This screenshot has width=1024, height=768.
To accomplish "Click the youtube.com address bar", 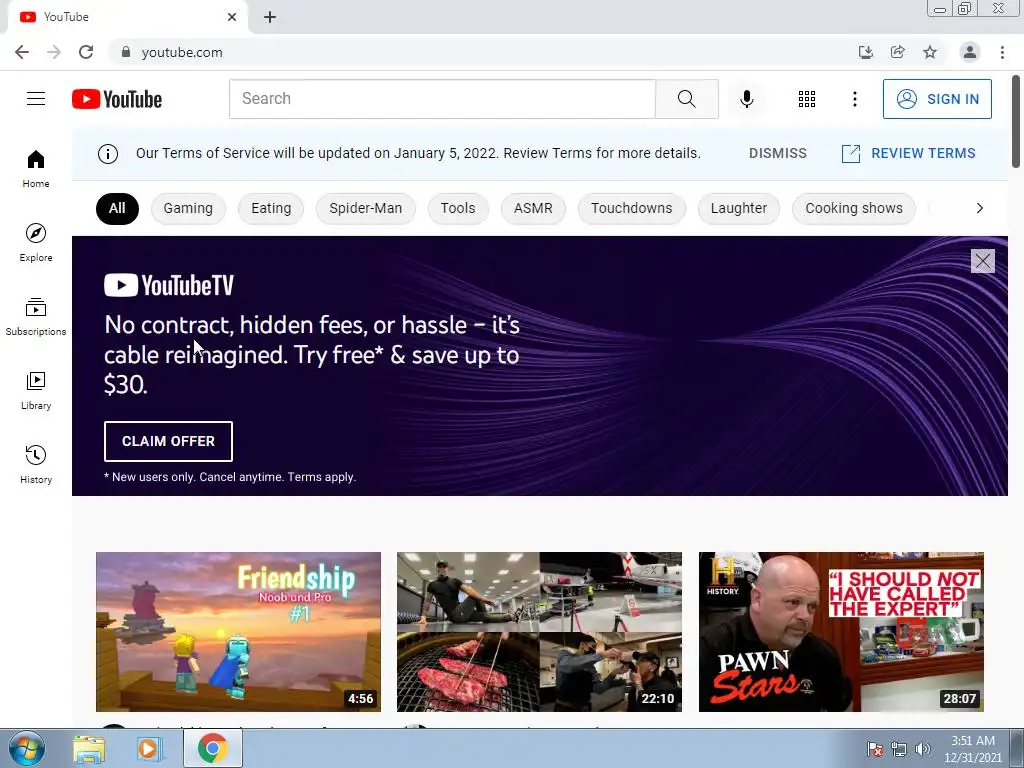I will (483, 52).
